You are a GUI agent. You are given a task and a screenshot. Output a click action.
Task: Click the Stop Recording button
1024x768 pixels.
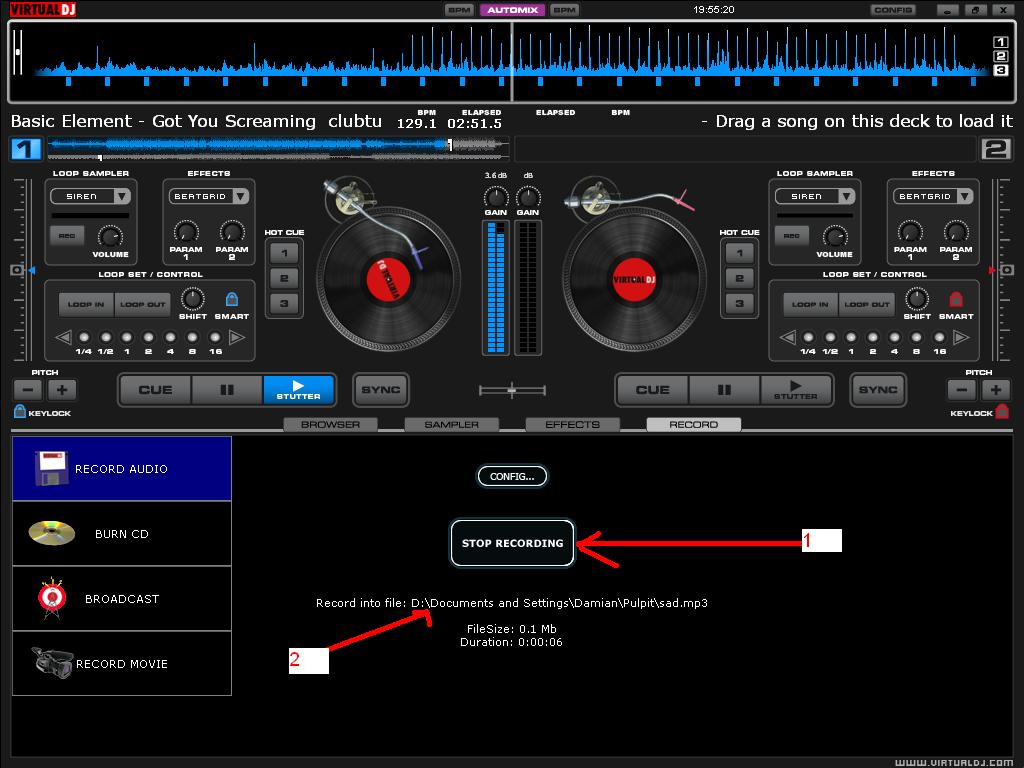(x=513, y=543)
